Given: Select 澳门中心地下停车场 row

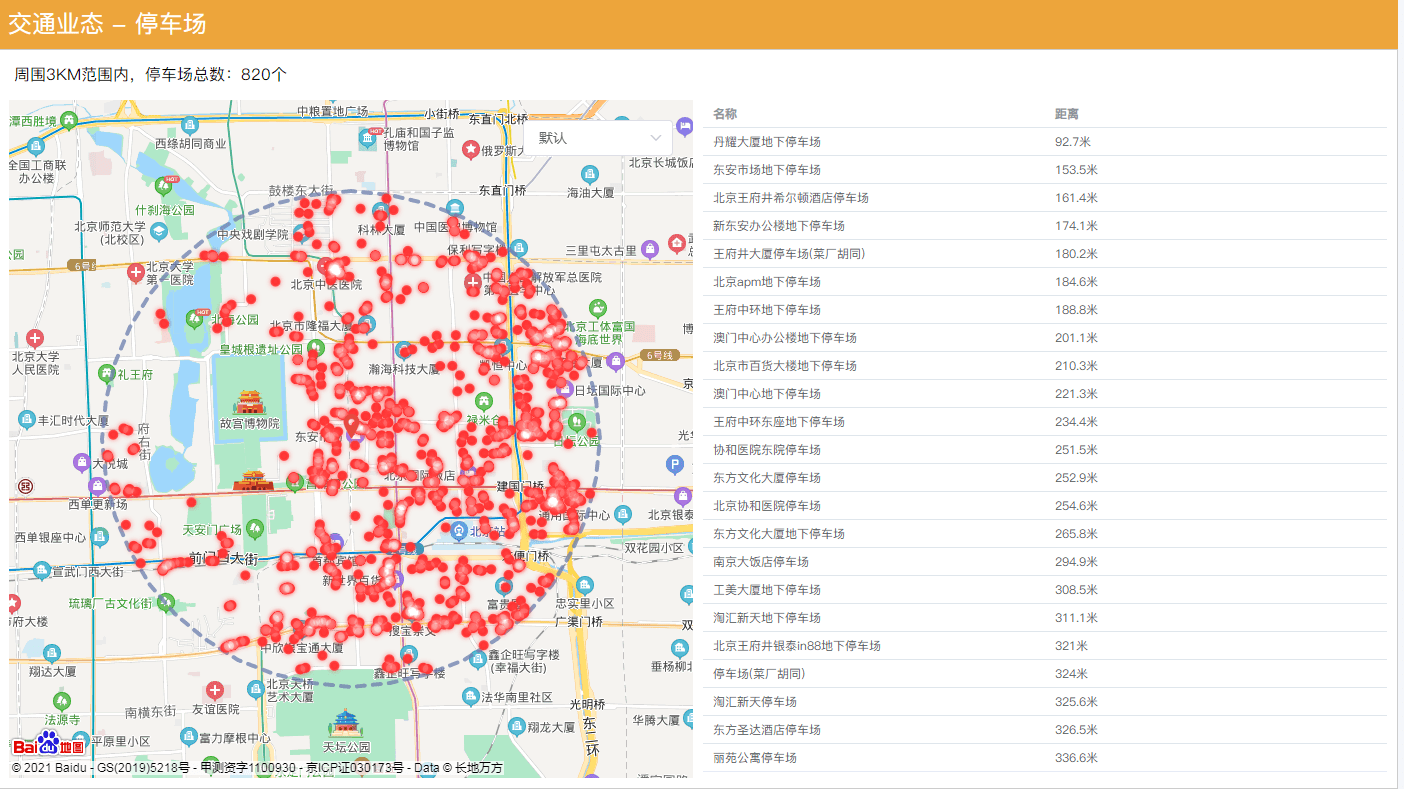Looking at the screenshot, I should click(x=1044, y=394).
